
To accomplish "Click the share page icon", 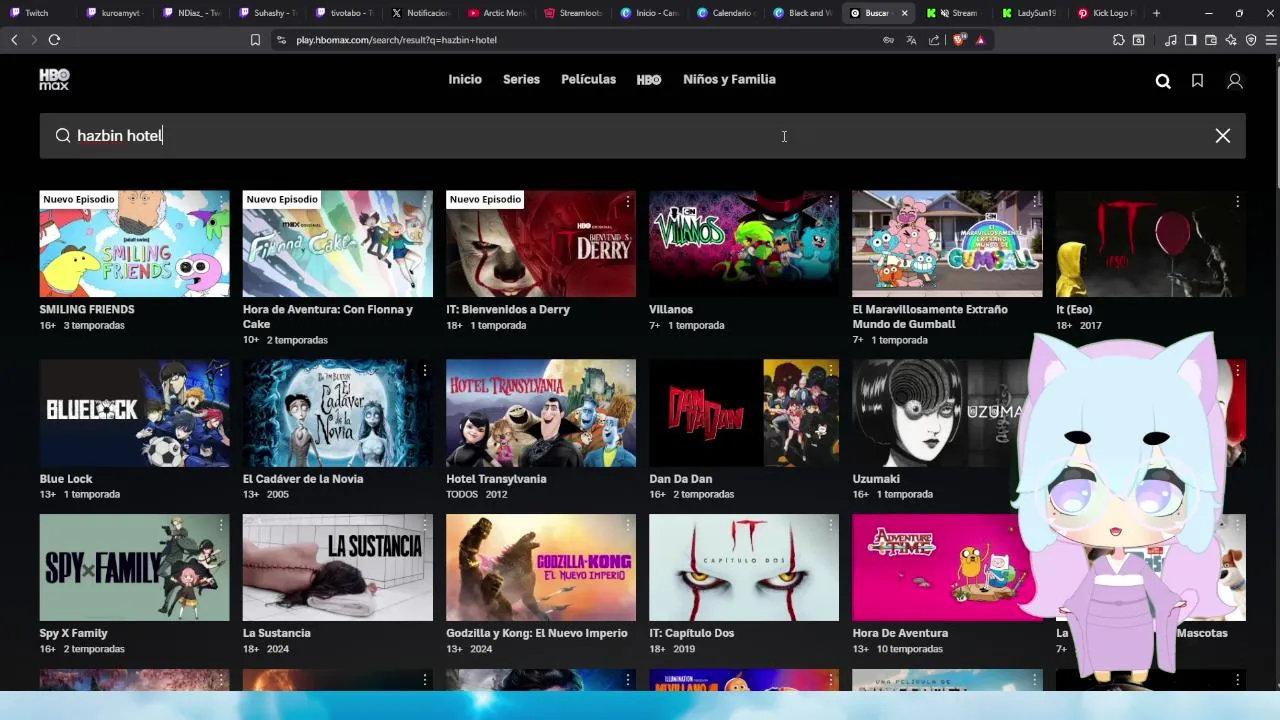I will coord(934,40).
